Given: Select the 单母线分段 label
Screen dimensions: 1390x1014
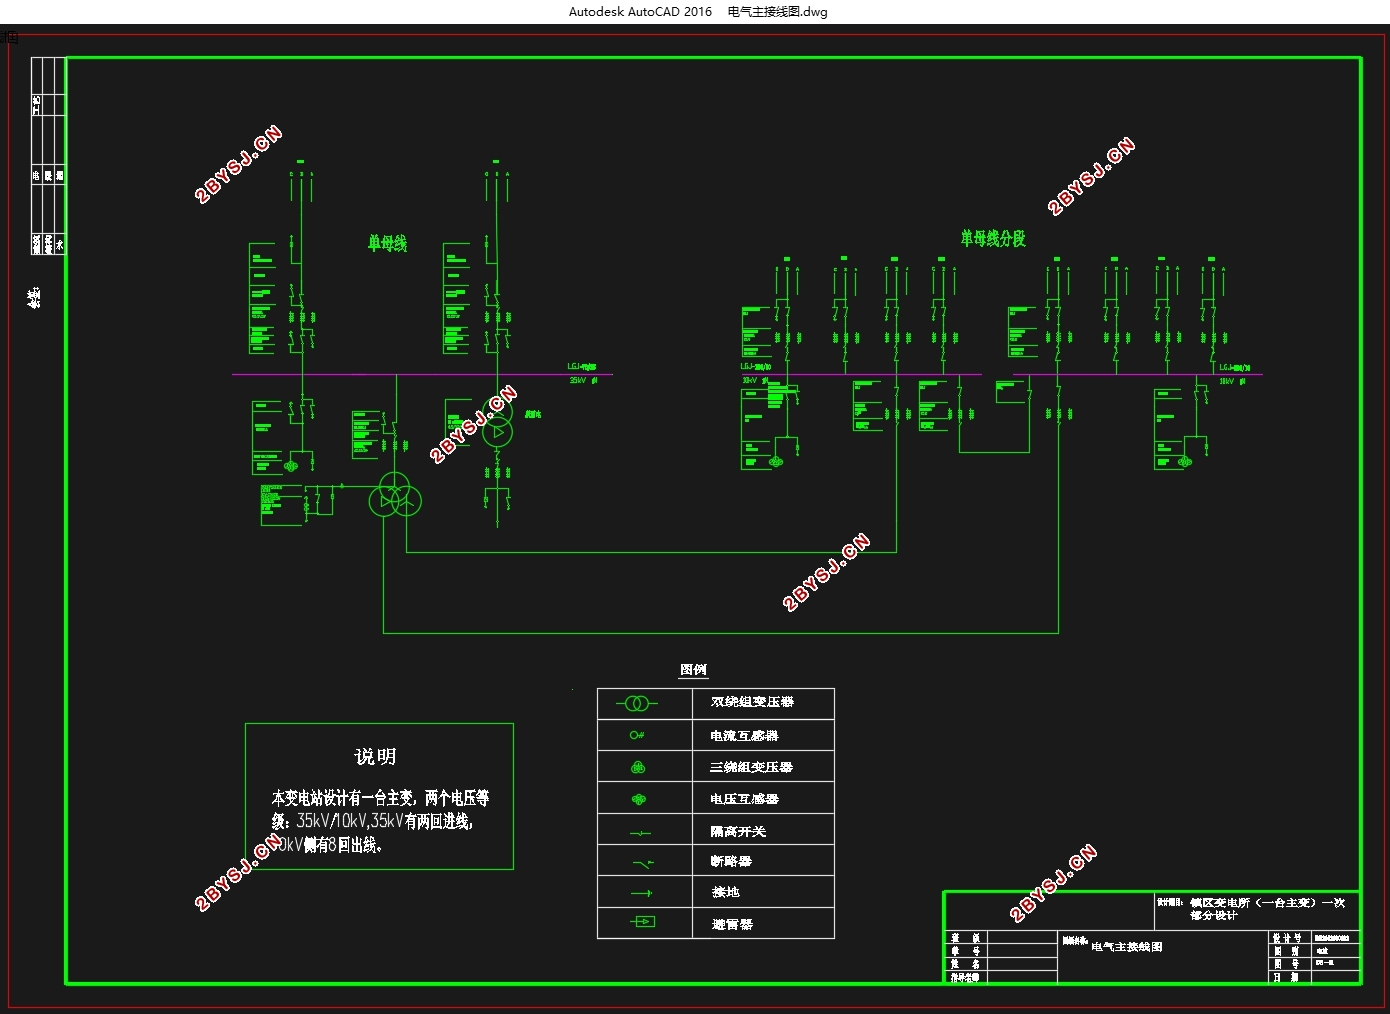Looking at the screenshot, I should point(993,238).
